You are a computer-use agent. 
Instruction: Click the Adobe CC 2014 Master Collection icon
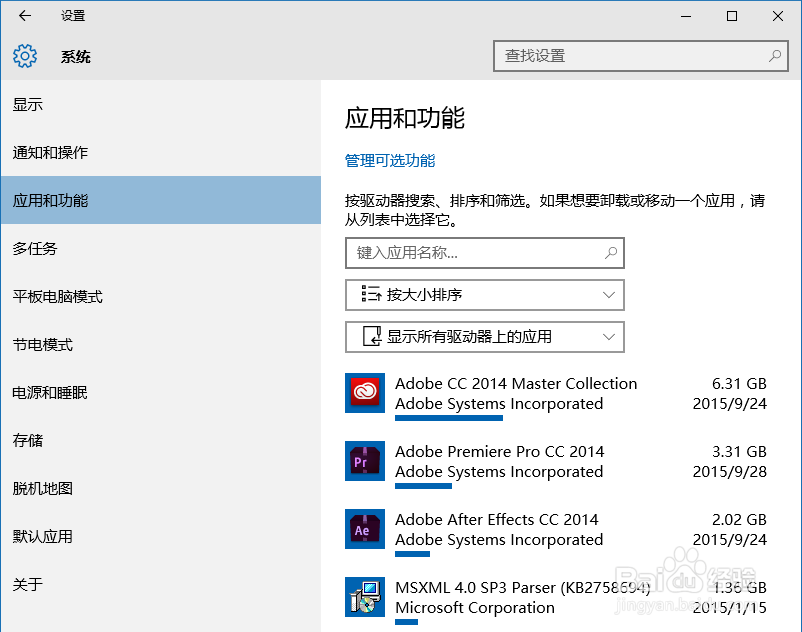365,393
